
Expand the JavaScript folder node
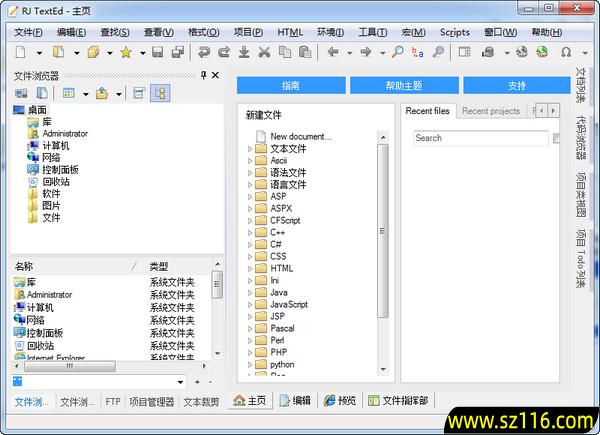click(249, 305)
